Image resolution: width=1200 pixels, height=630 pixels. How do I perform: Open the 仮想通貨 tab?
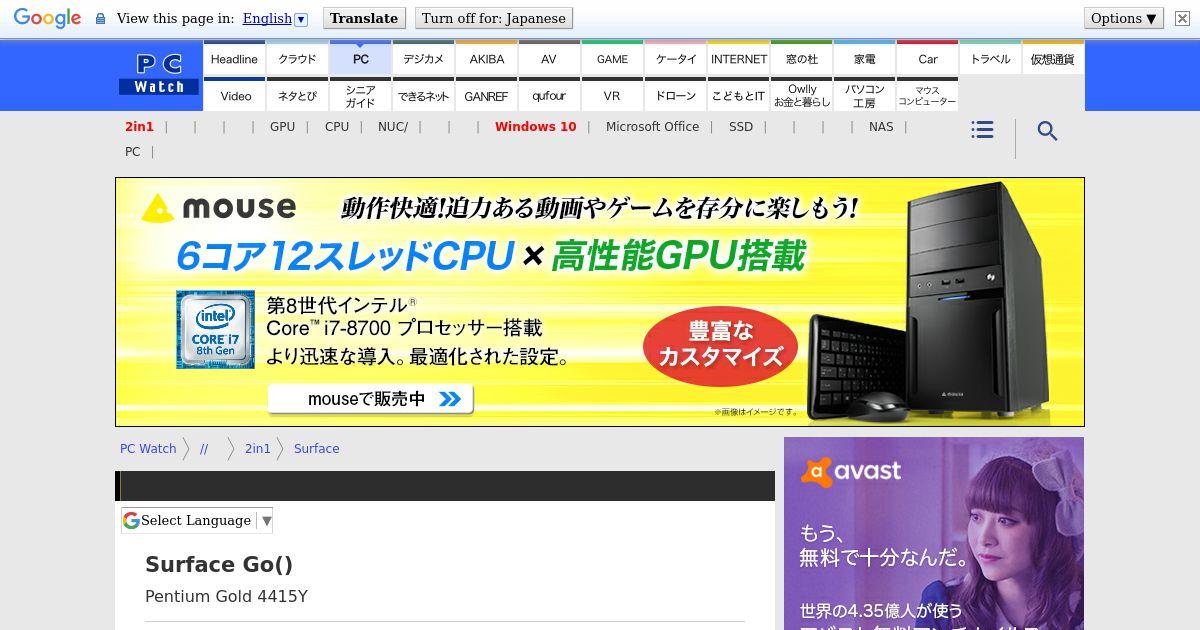[1053, 58]
